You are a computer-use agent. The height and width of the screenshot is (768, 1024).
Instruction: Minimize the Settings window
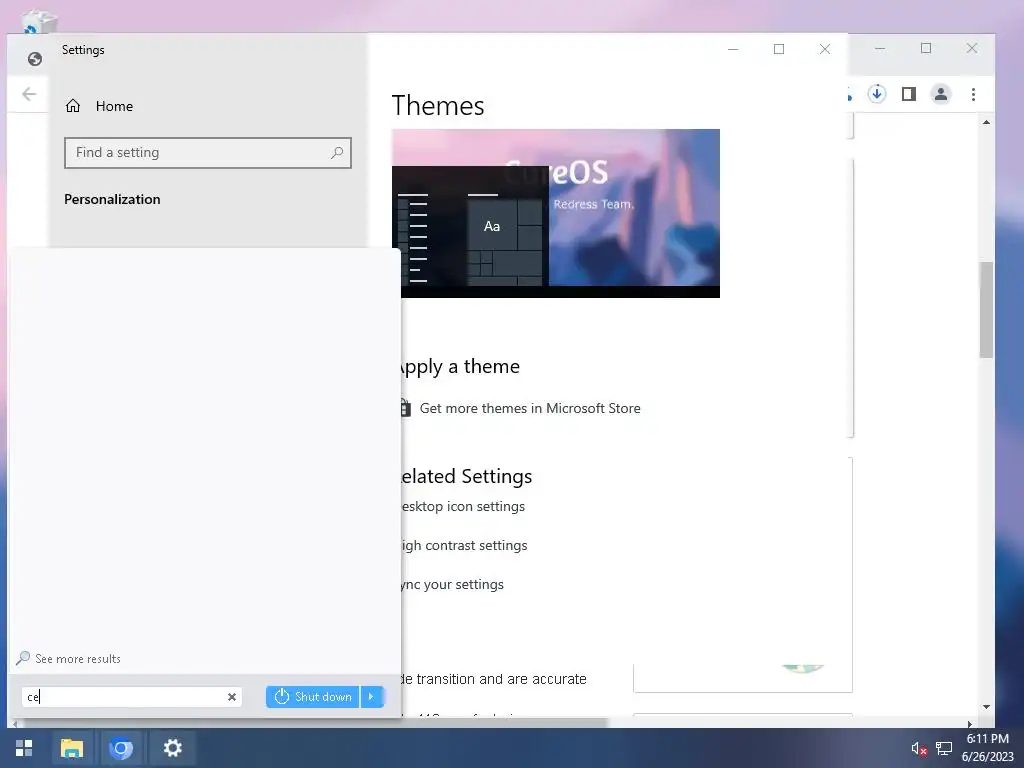(x=733, y=49)
